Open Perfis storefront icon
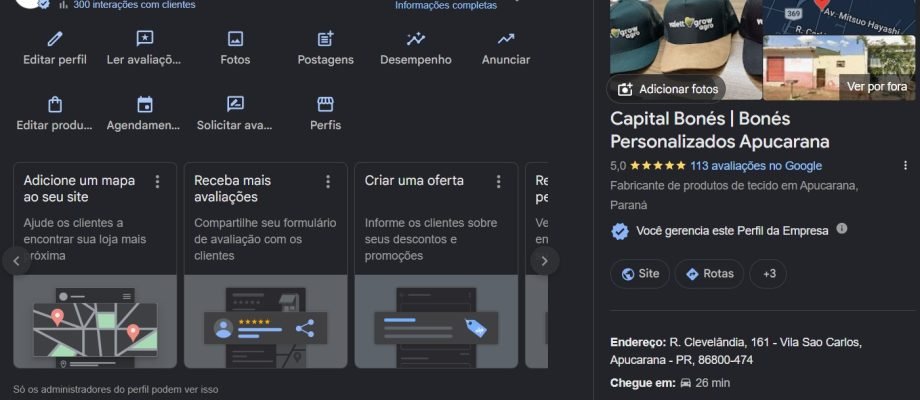Image resolution: width=920 pixels, height=400 pixels. [x=326, y=104]
